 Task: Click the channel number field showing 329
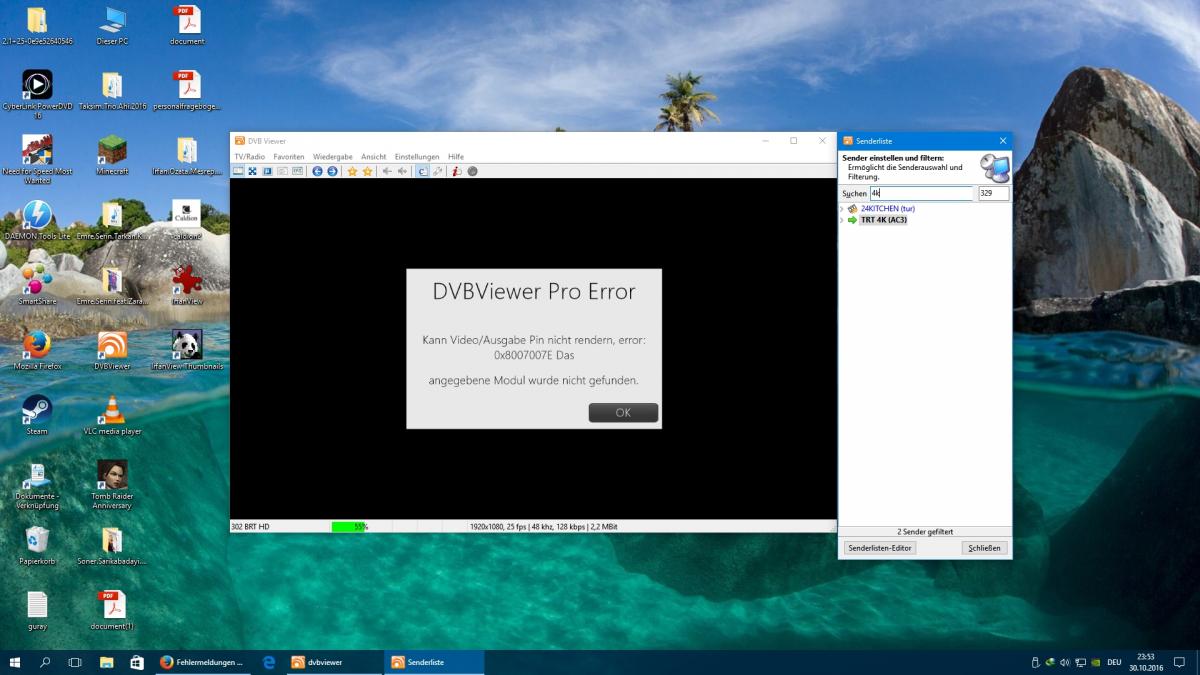994,193
